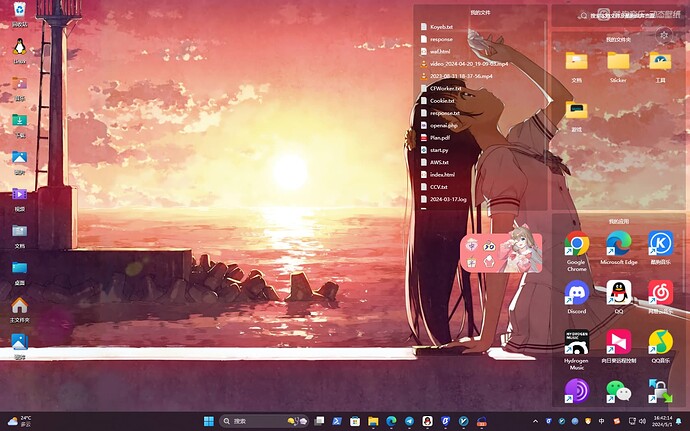This screenshot has width=690, height=431.
Task: Open the volume control in system tray
Action: click(642, 421)
